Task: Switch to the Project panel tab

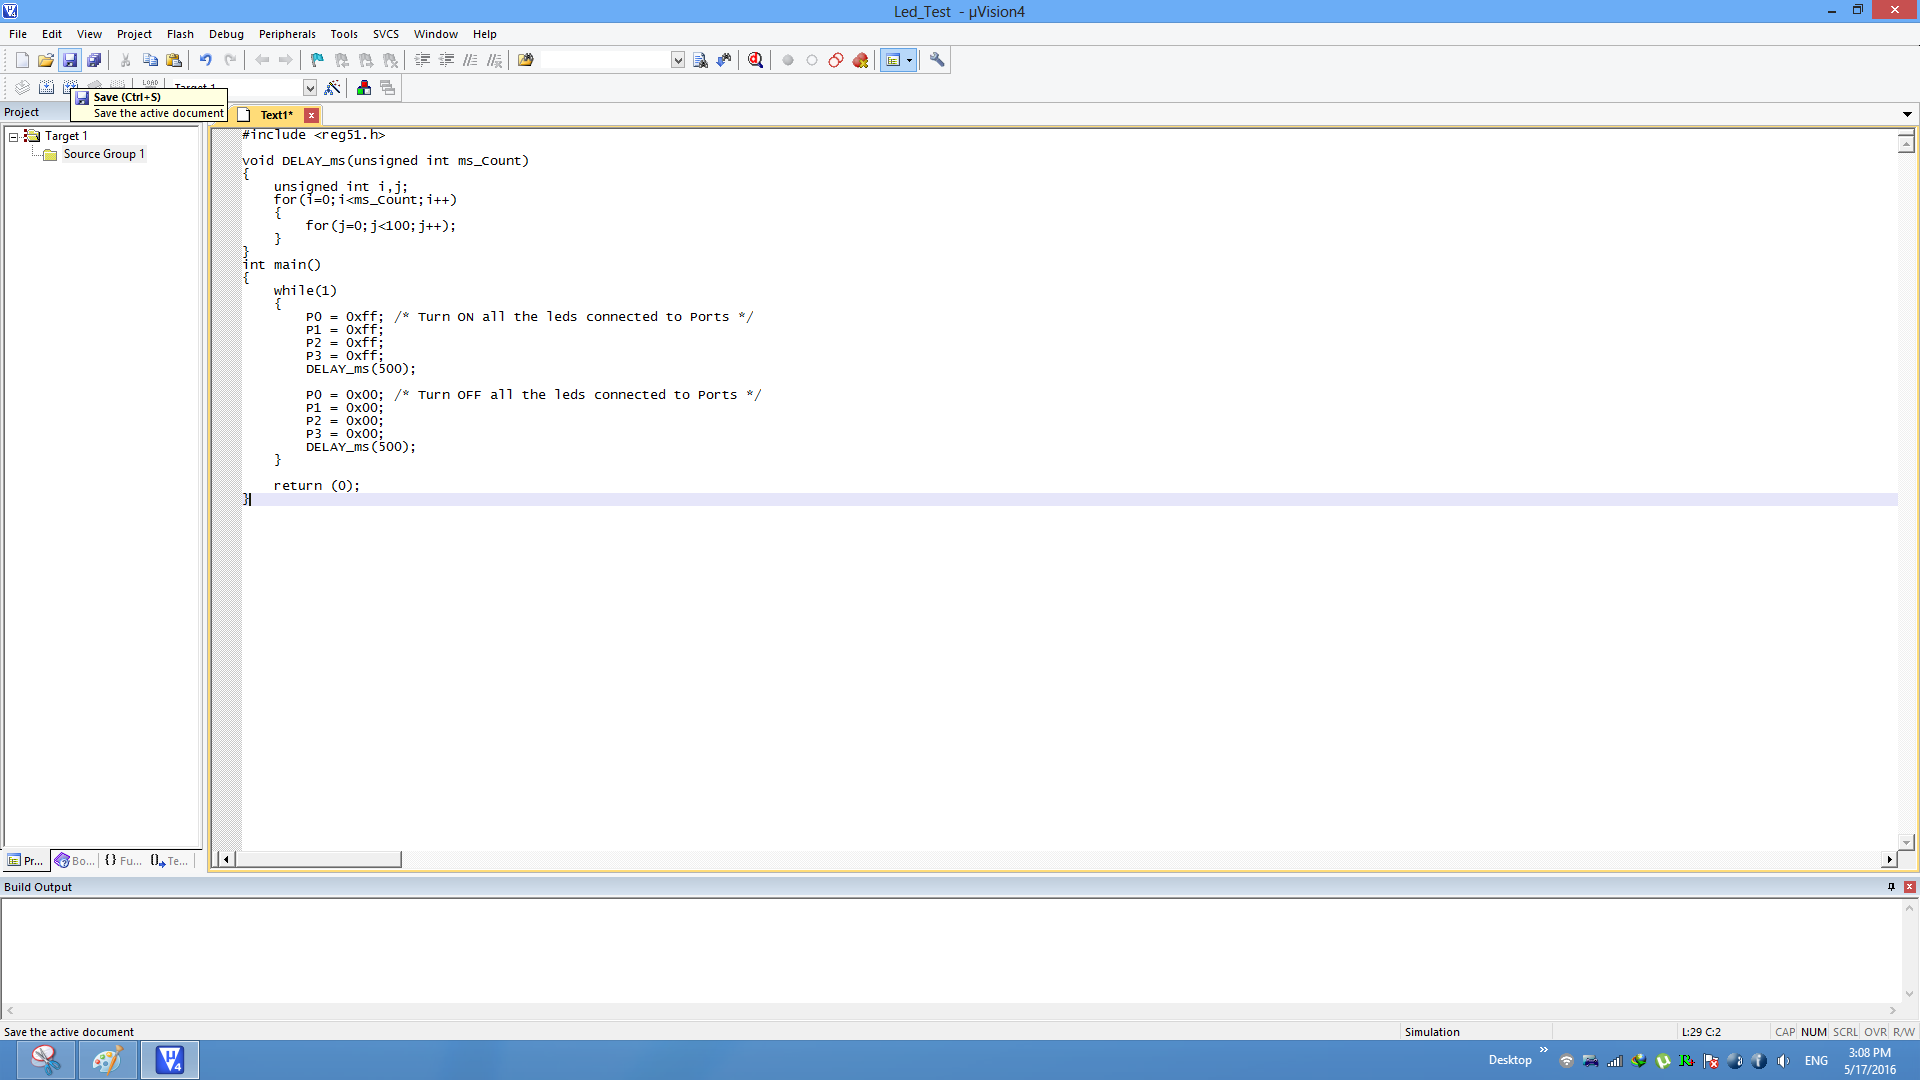Action: 26,860
